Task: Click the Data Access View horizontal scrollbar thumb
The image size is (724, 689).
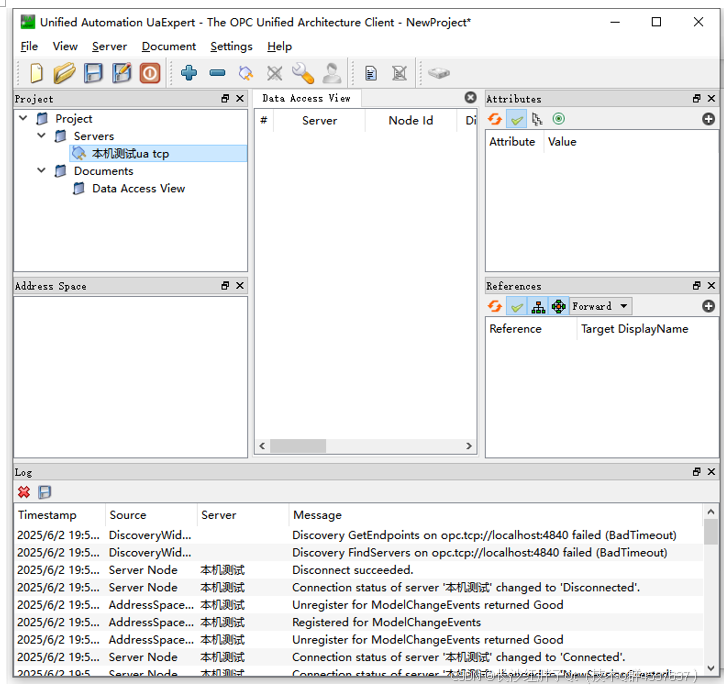Action: [298, 446]
